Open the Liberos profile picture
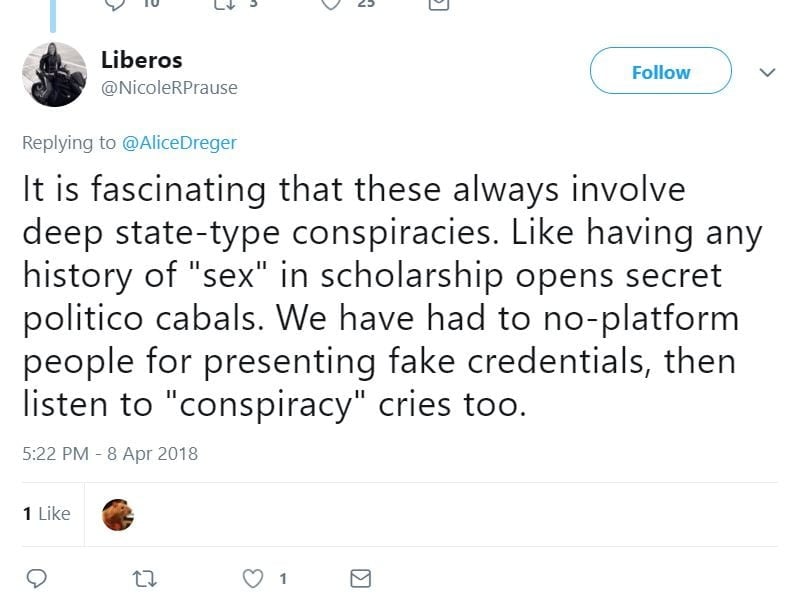Image resolution: width=788 pixels, height=598 pixels. click(54, 74)
